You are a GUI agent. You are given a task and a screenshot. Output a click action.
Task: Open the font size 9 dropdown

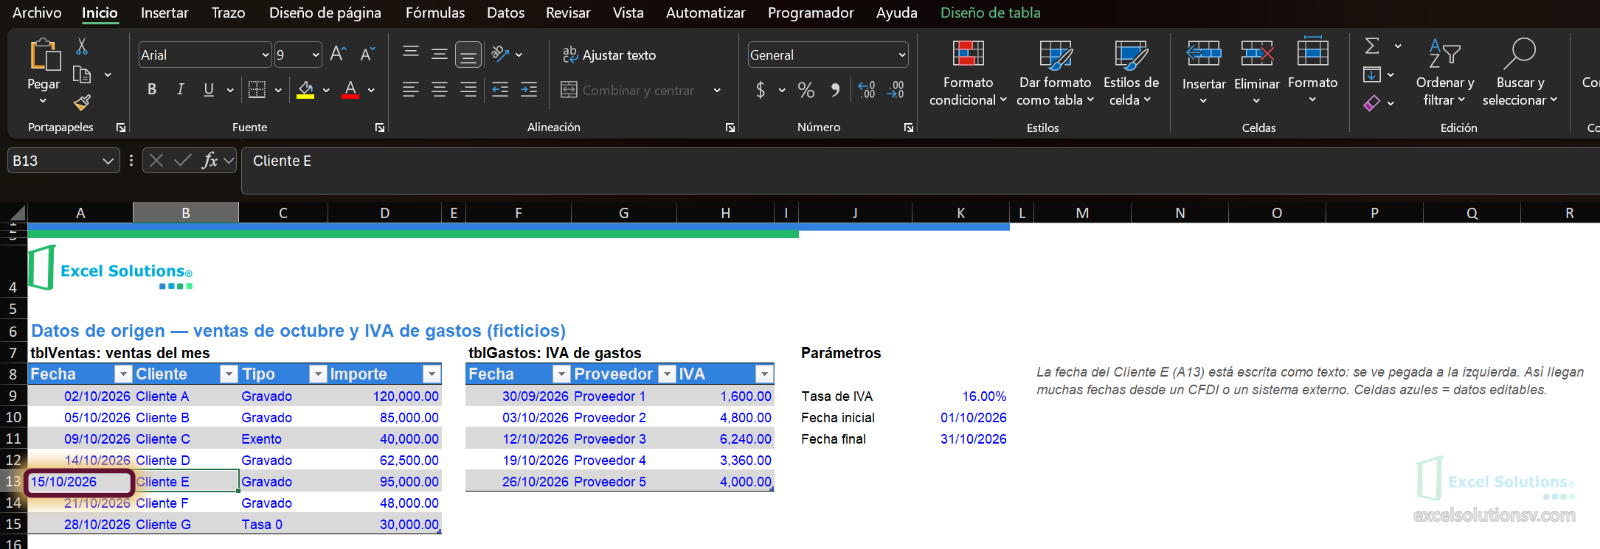316,55
